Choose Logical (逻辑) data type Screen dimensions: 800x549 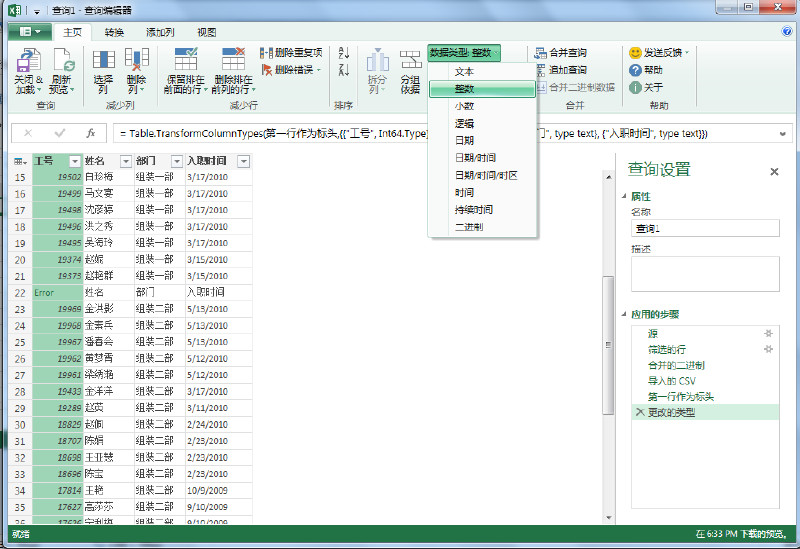482,123
